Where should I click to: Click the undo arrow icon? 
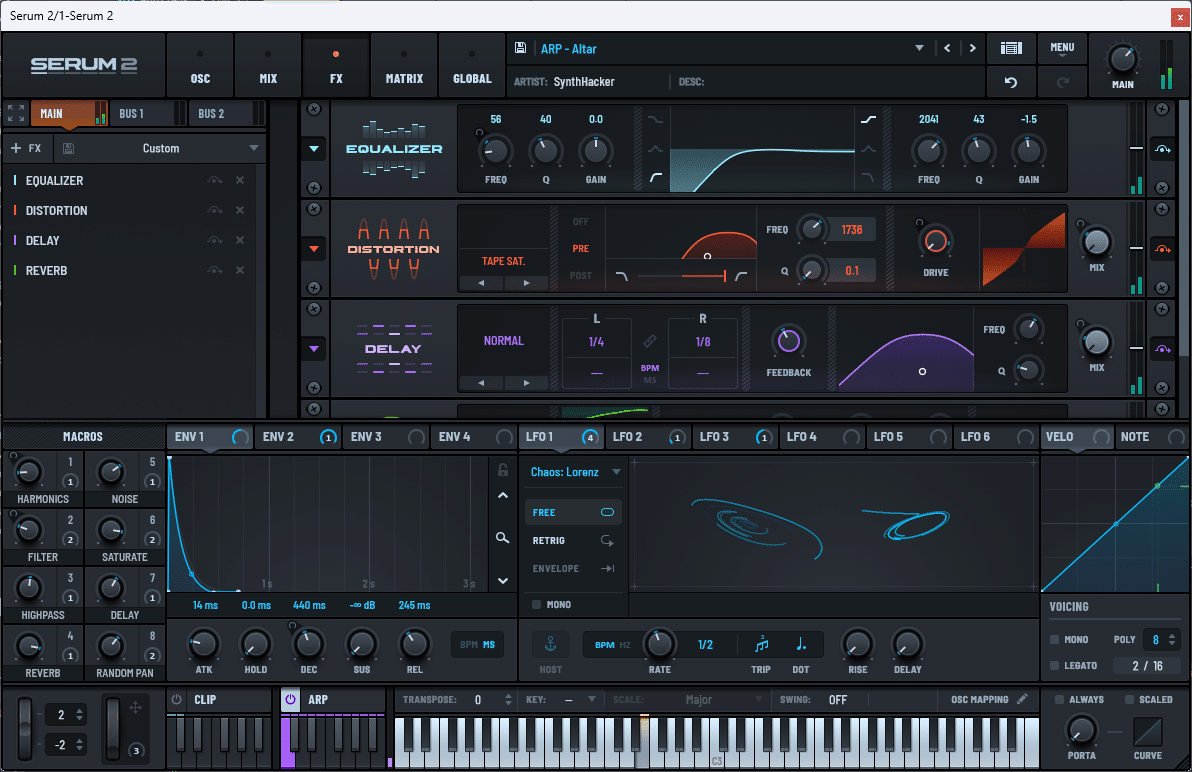point(1011,81)
